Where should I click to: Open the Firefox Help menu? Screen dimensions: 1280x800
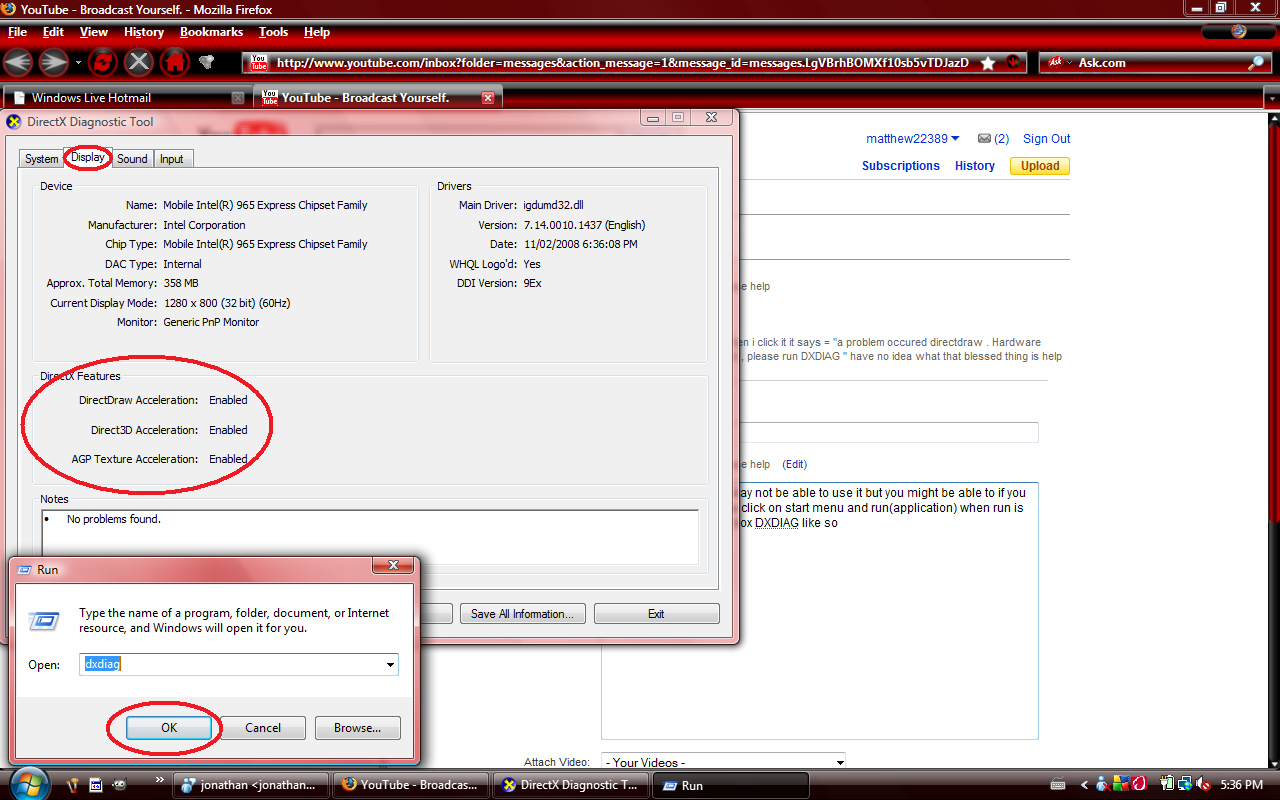coord(317,32)
